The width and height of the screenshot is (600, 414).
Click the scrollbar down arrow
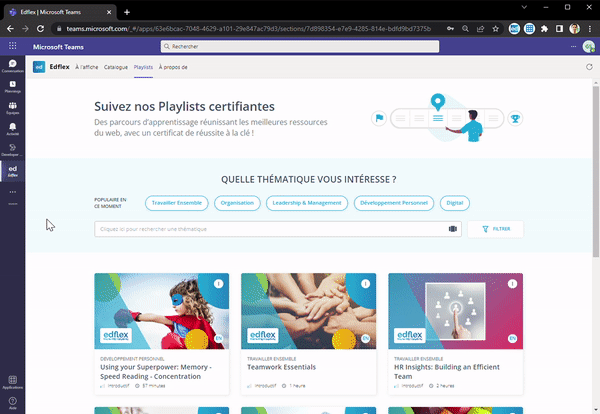(x=596, y=410)
